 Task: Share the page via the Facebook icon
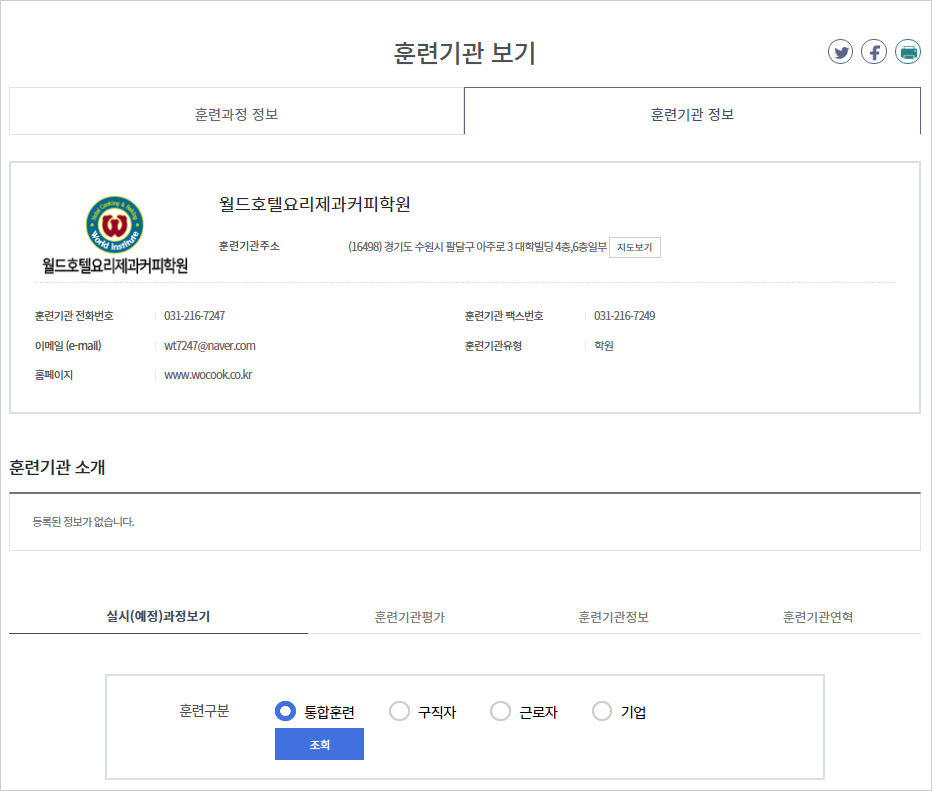click(874, 52)
